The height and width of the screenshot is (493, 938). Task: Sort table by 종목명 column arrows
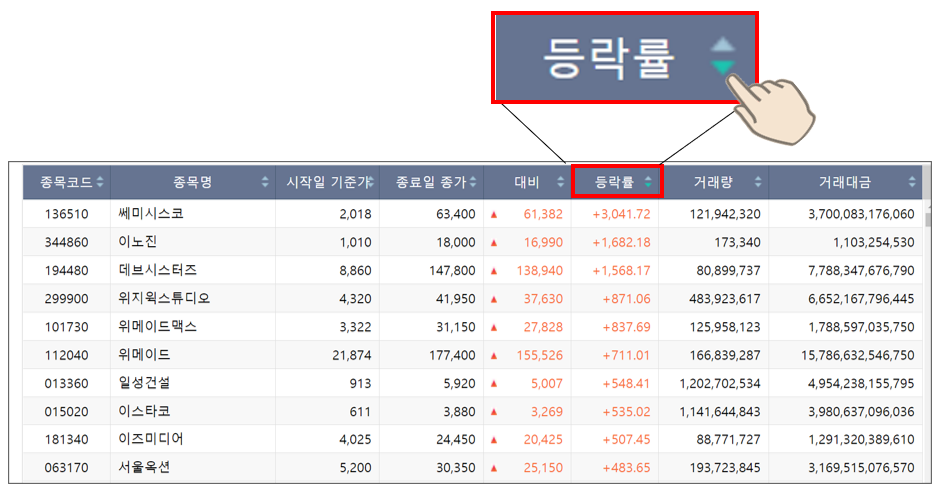pos(265,182)
